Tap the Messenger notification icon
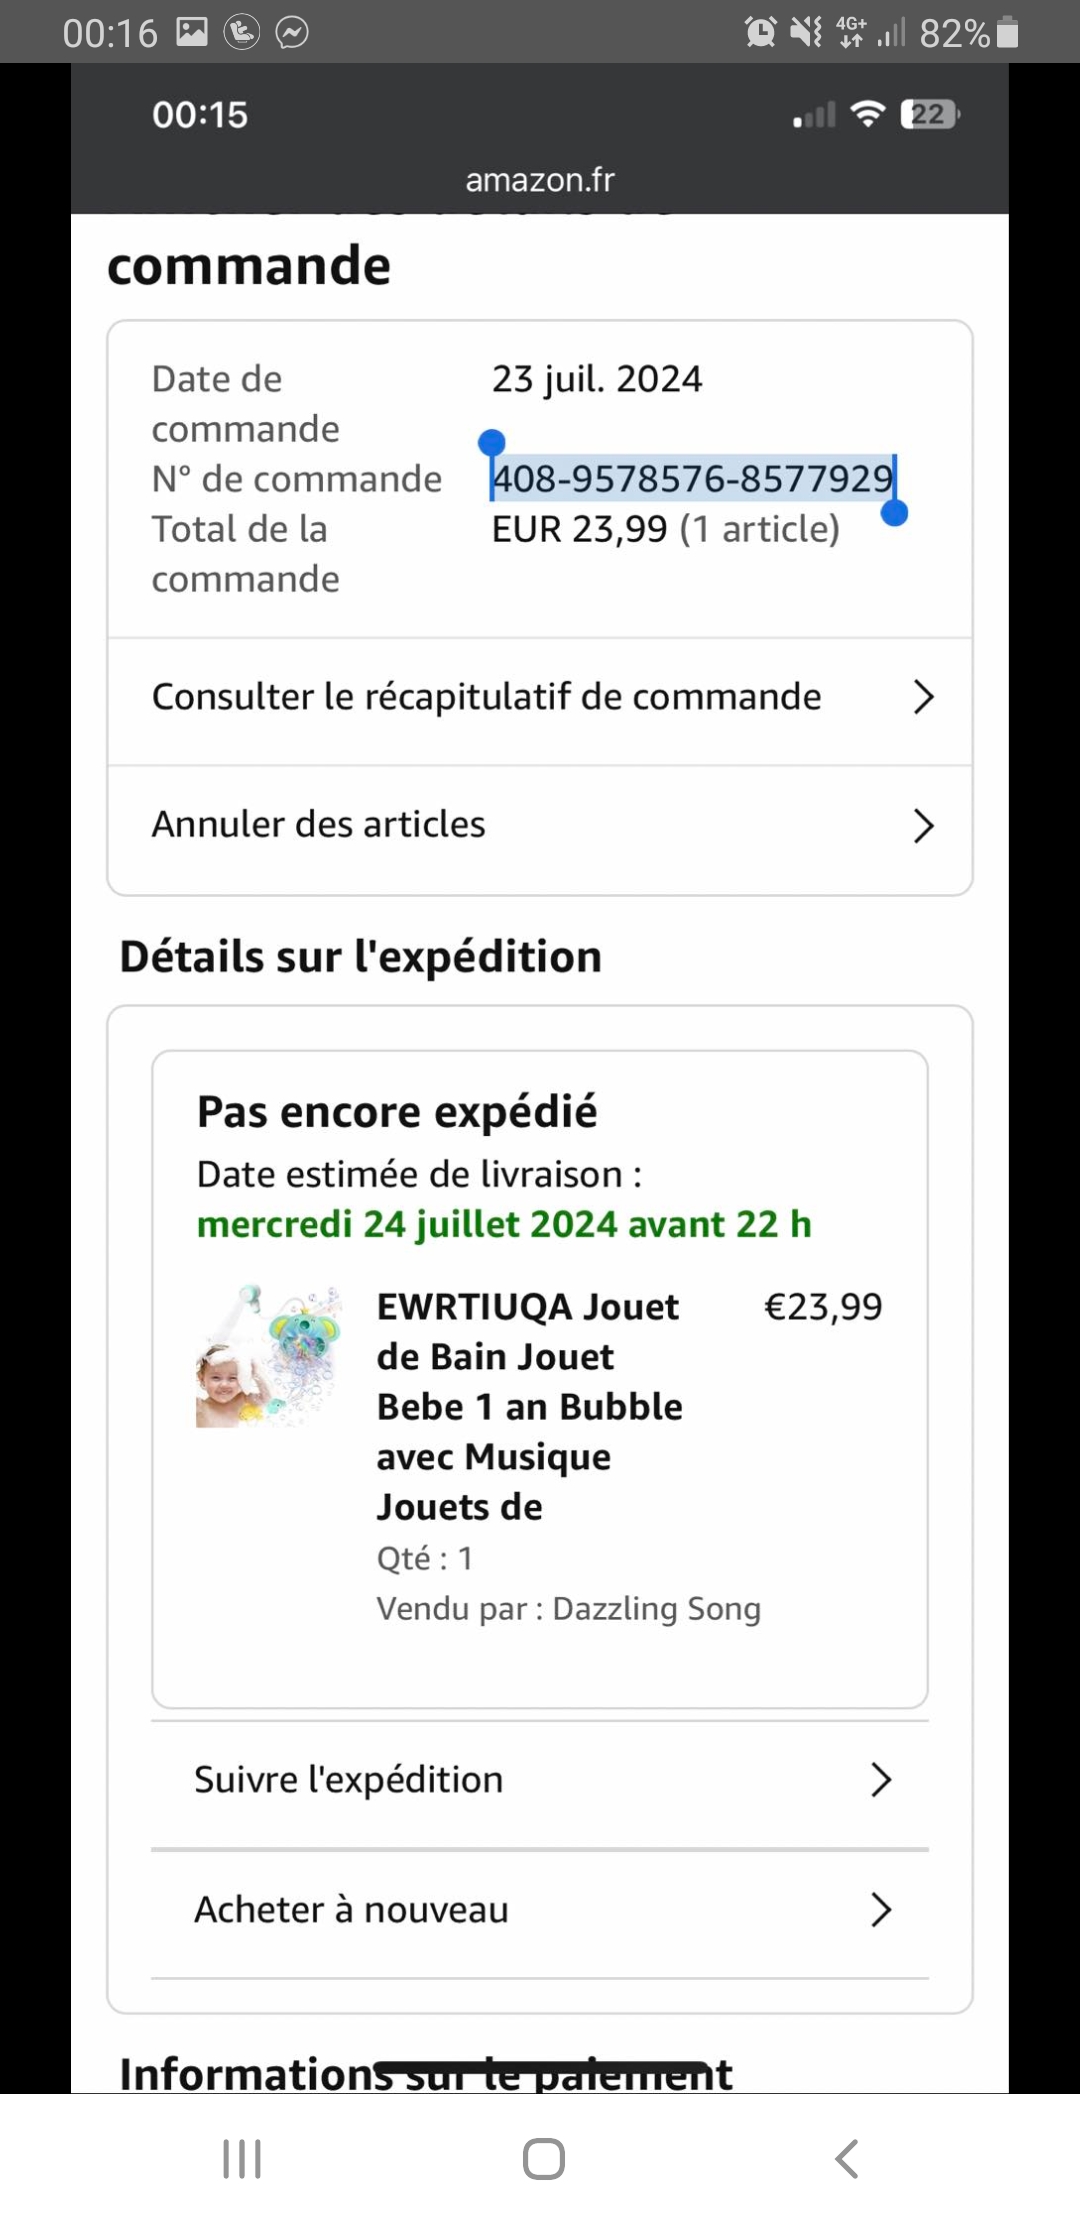This screenshot has width=1080, height=2220. tap(292, 33)
